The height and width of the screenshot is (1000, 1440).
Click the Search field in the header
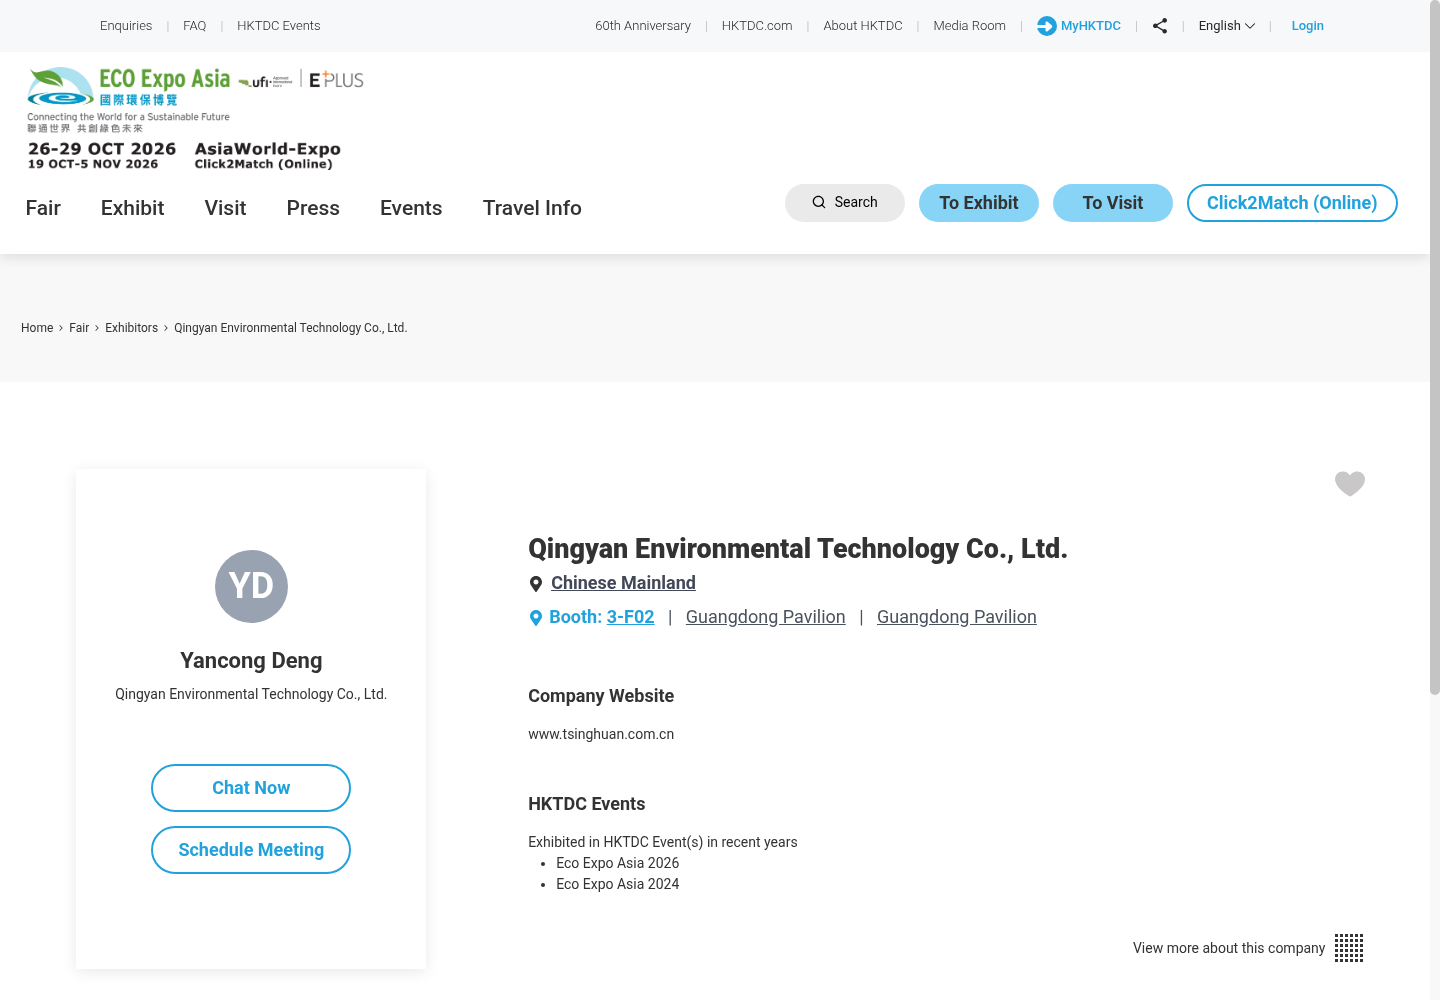[845, 203]
